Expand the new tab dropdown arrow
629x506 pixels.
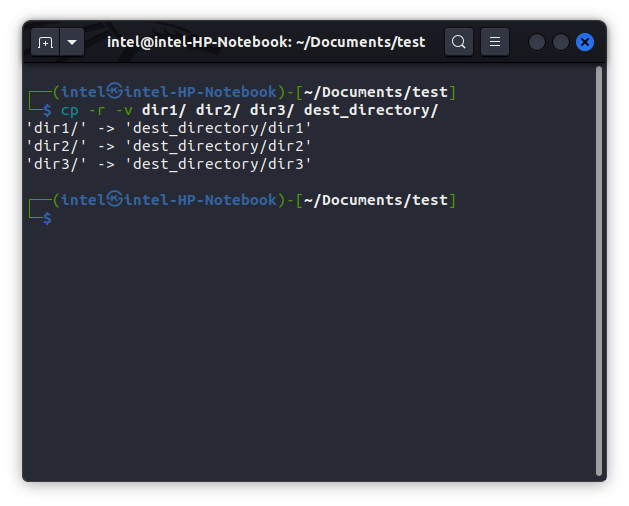pyautogui.click(x=72, y=42)
